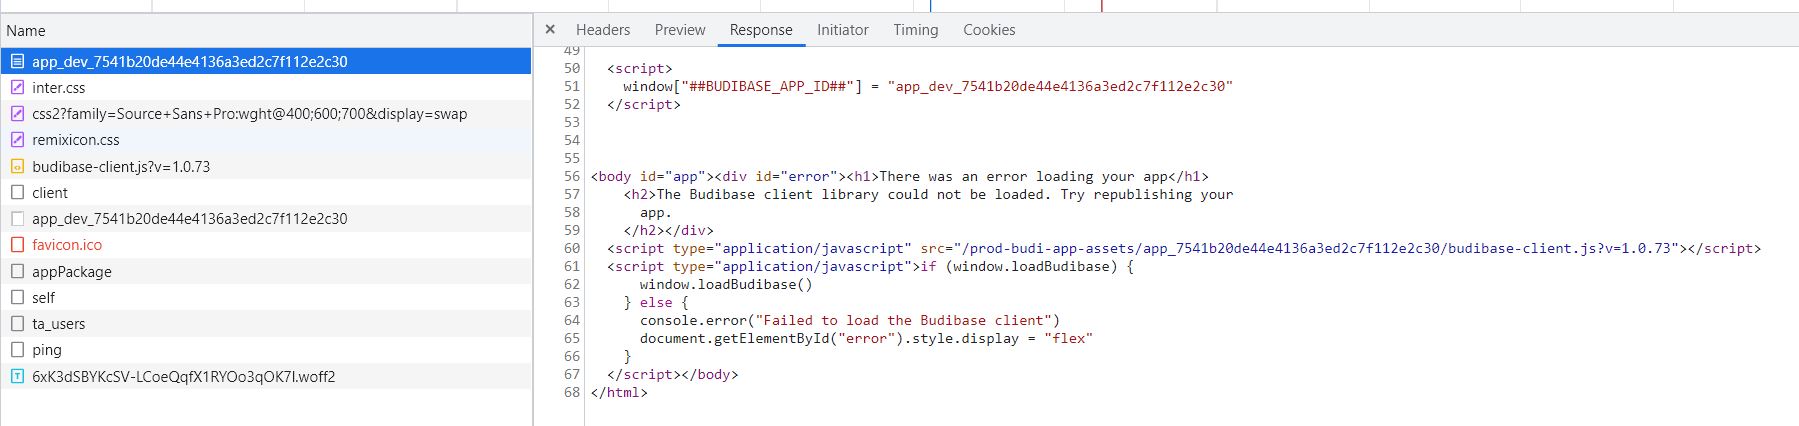The width and height of the screenshot is (1799, 426).
Task: Click line 60 script src budibase-client.js
Action: click(x=1184, y=248)
